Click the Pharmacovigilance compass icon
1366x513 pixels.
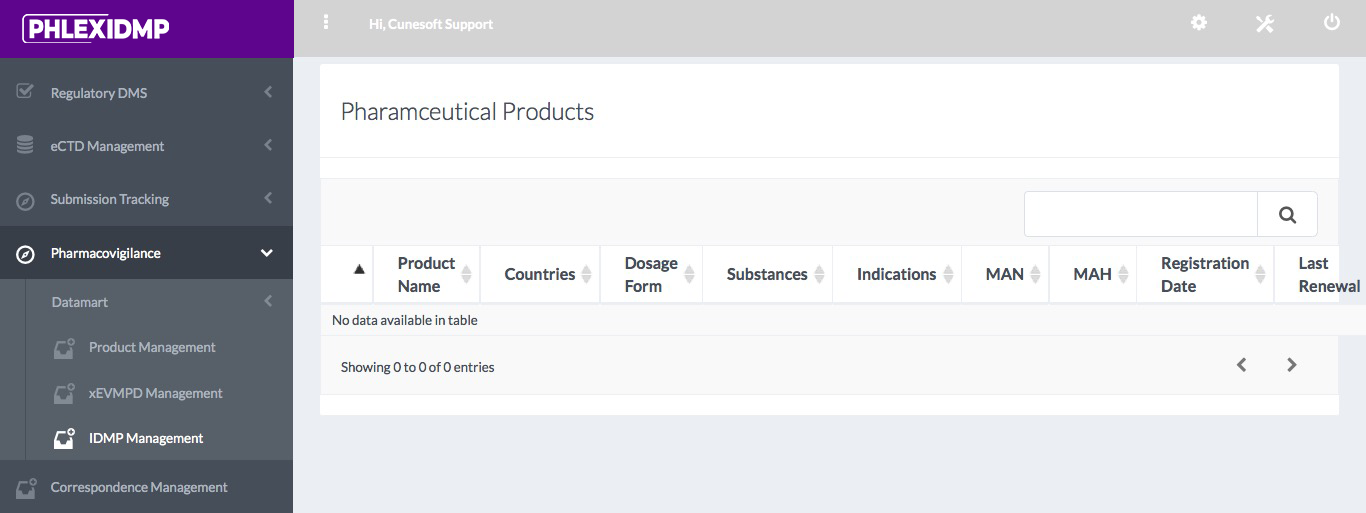(x=26, y=254)
